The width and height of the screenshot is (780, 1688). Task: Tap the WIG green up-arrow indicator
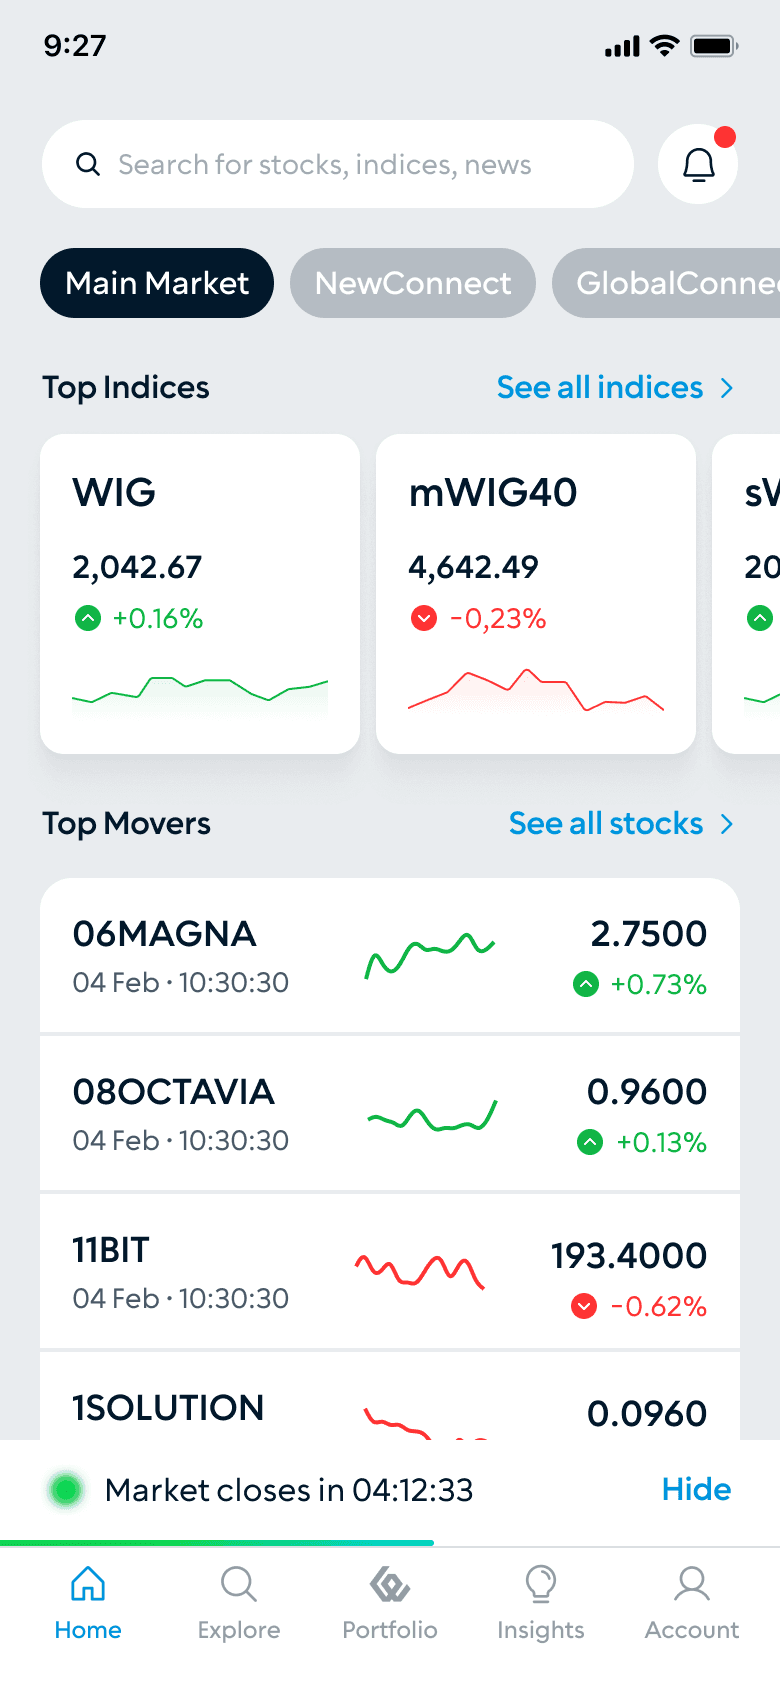point(88,618)
